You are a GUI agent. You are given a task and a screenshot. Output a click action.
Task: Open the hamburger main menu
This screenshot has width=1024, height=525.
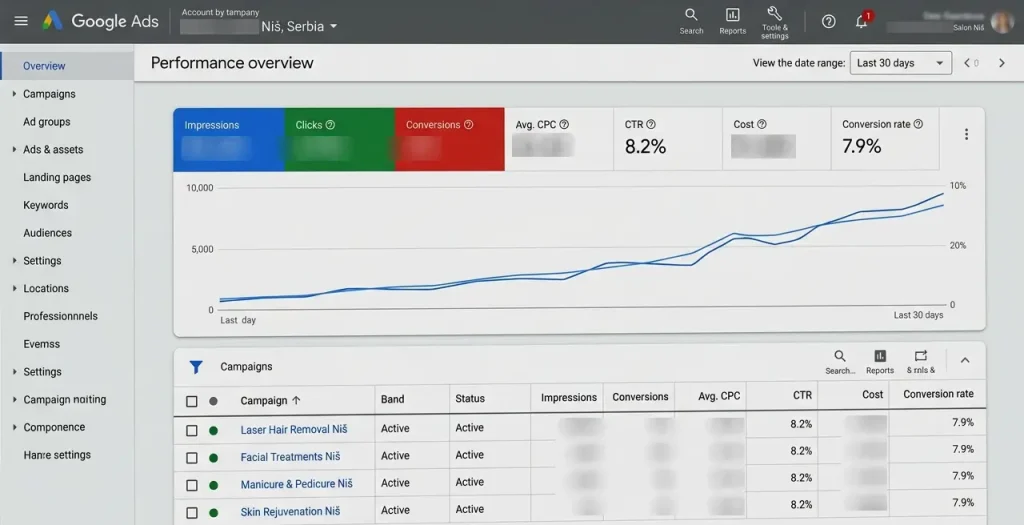coord(21,21)
